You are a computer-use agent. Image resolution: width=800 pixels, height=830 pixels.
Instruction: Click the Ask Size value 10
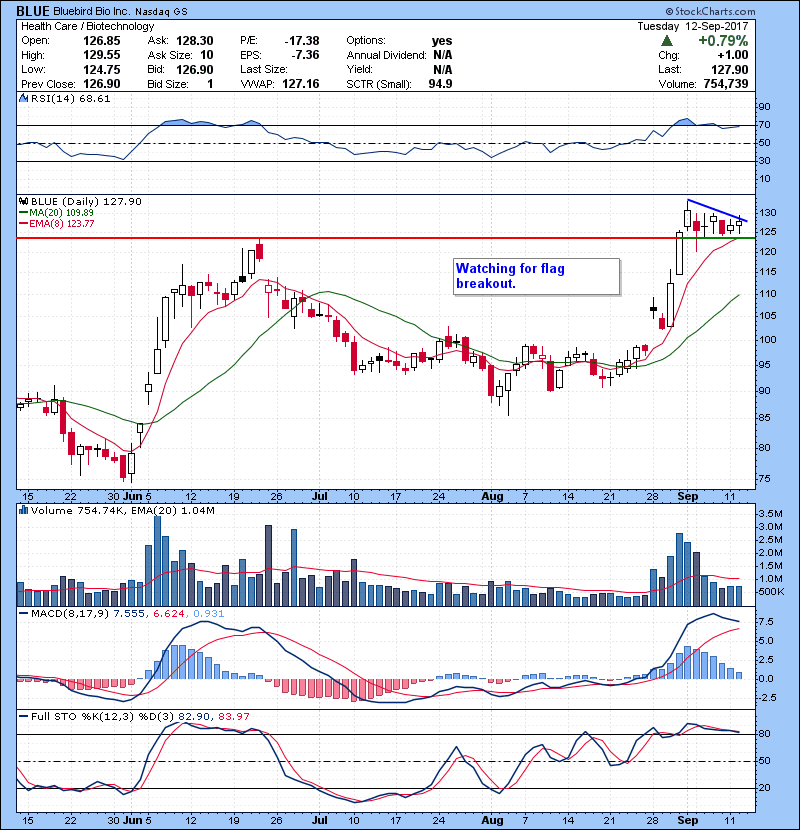click(206, 55)
